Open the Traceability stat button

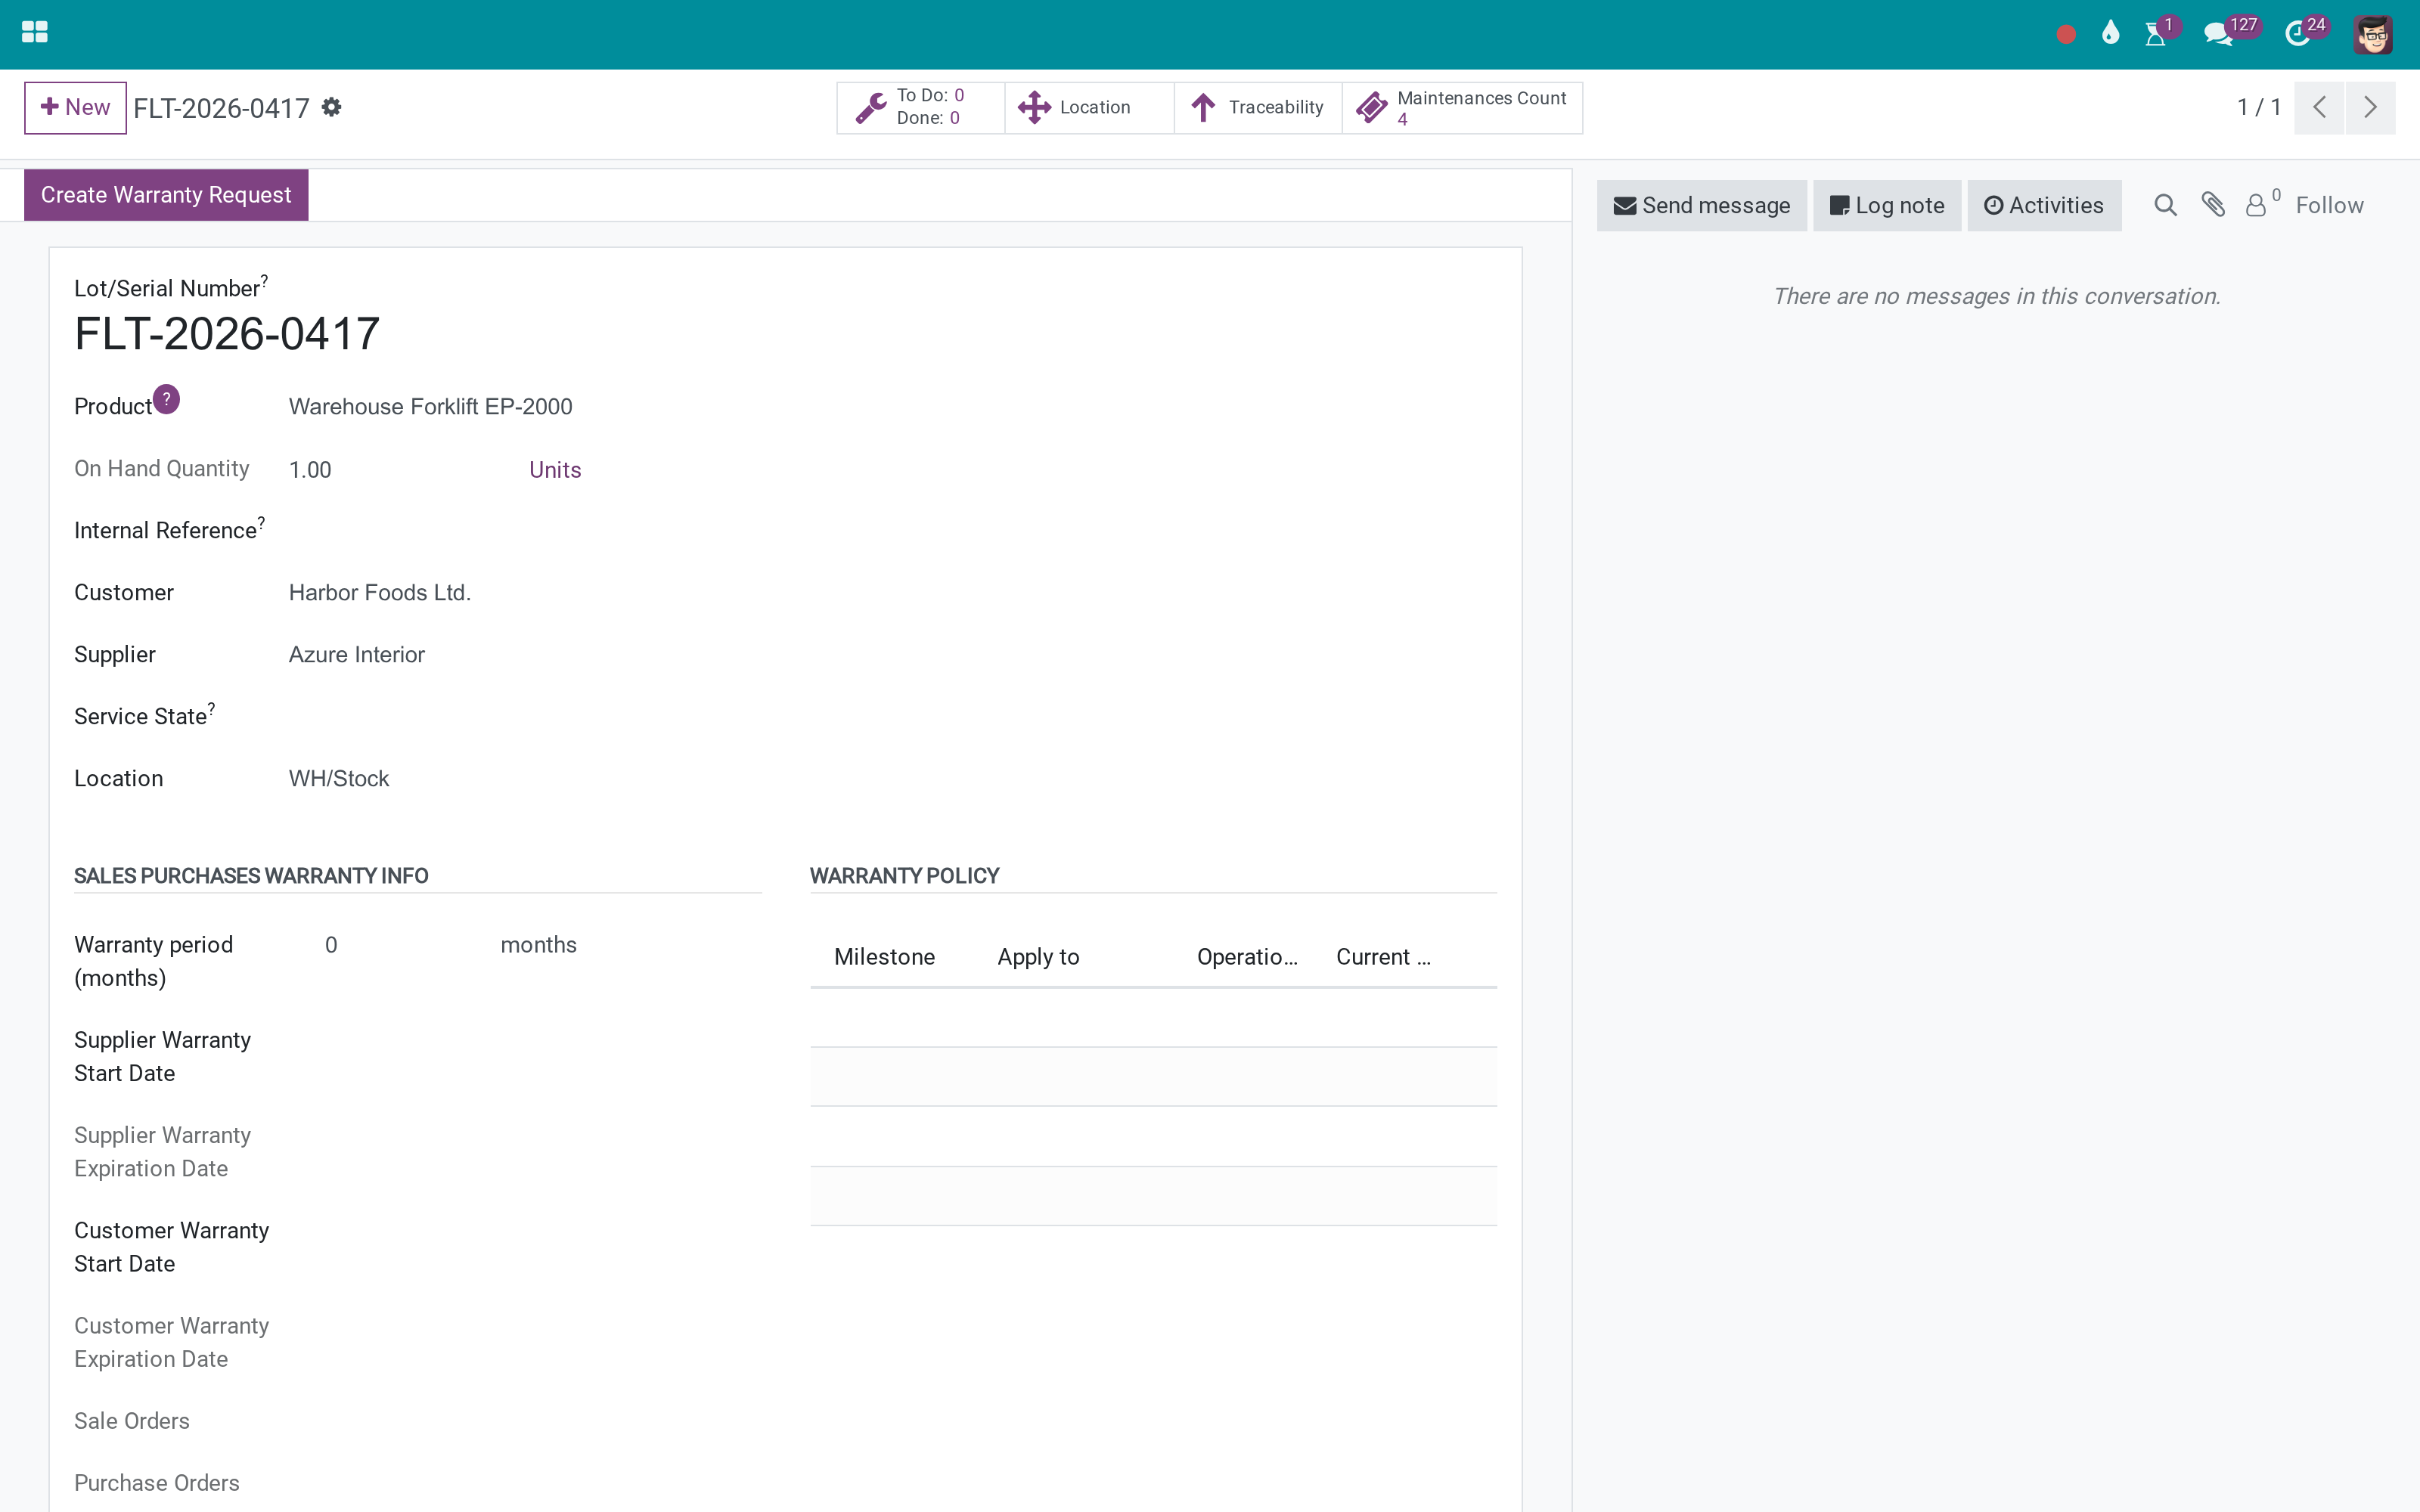point(1258,107)
